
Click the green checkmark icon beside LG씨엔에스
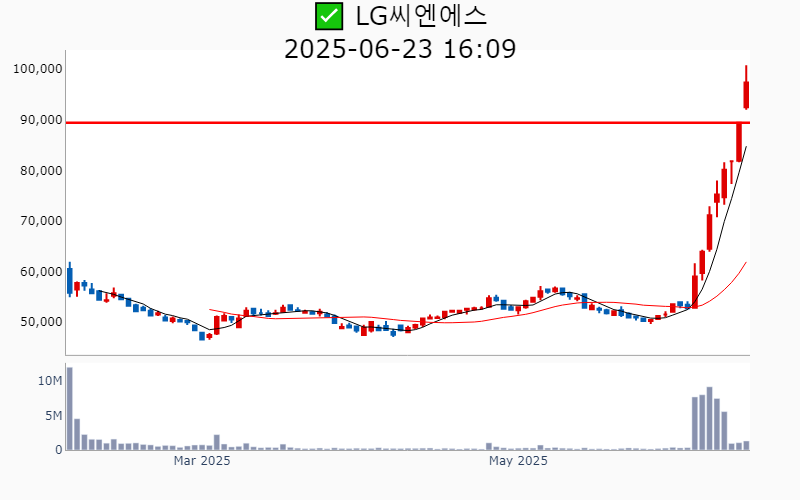[x=329, y=16]
